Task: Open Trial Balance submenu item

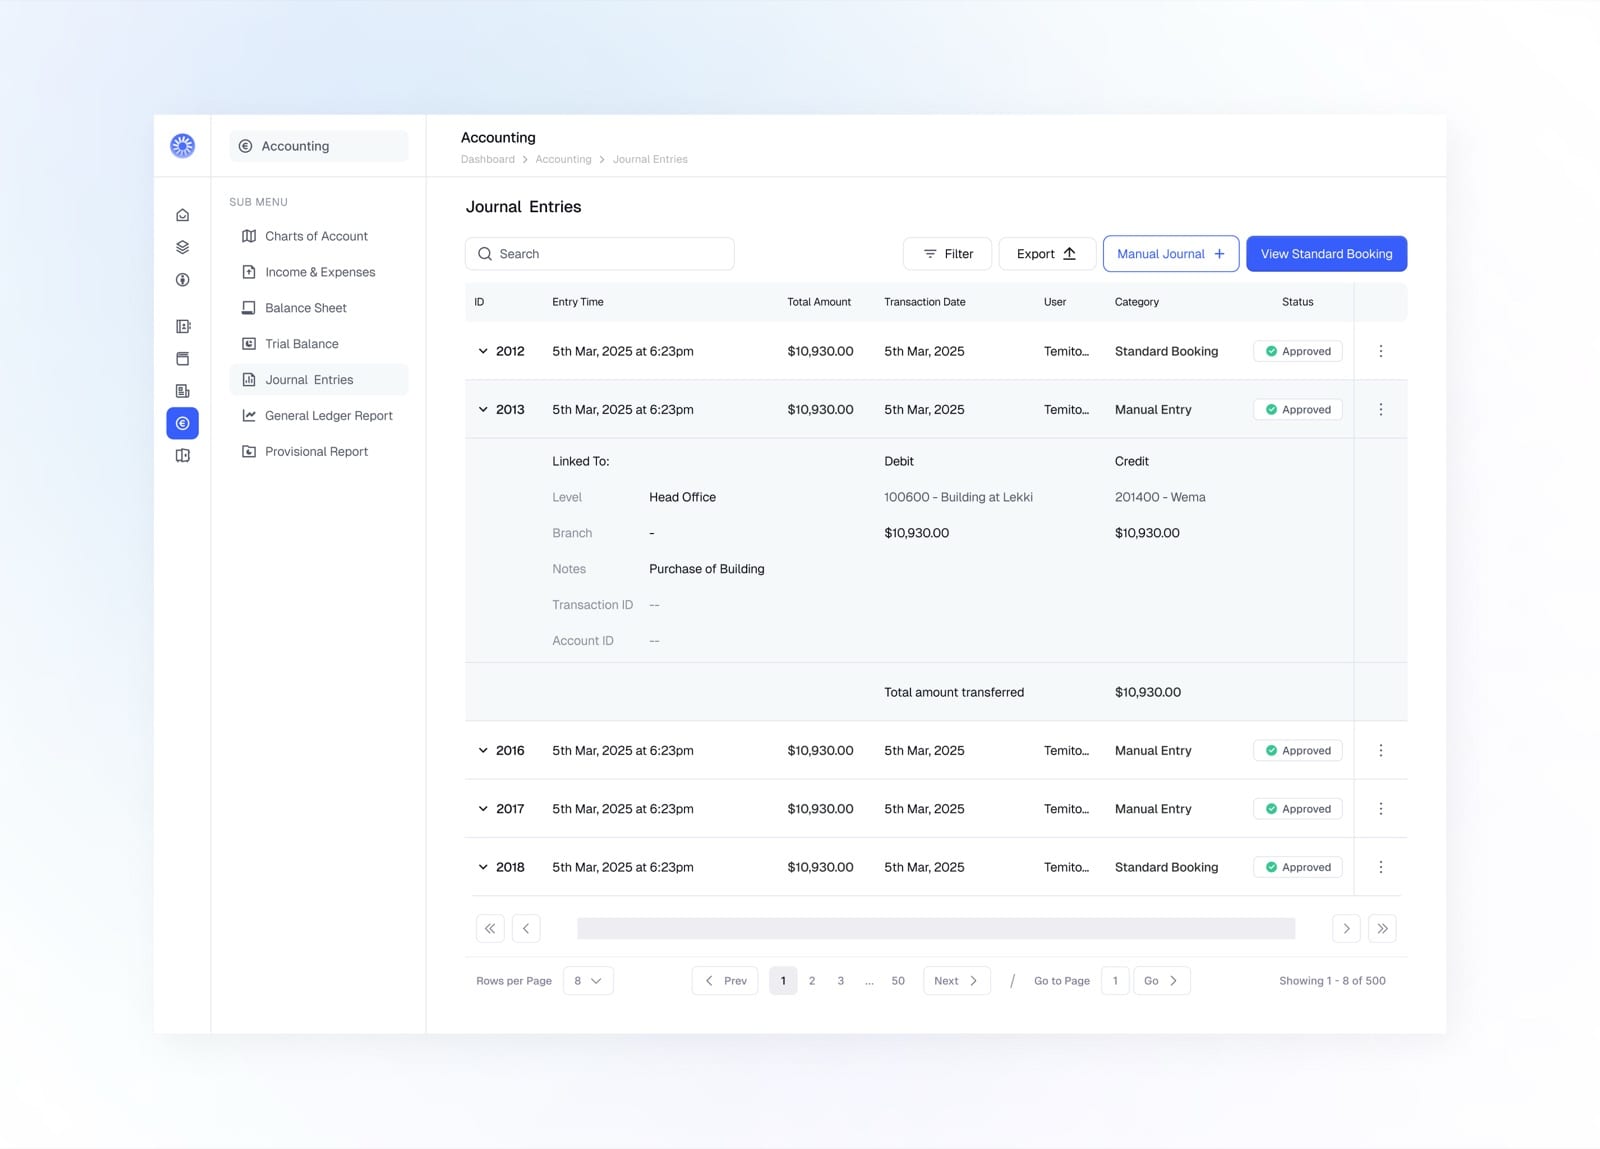Action: click(319, 344)
